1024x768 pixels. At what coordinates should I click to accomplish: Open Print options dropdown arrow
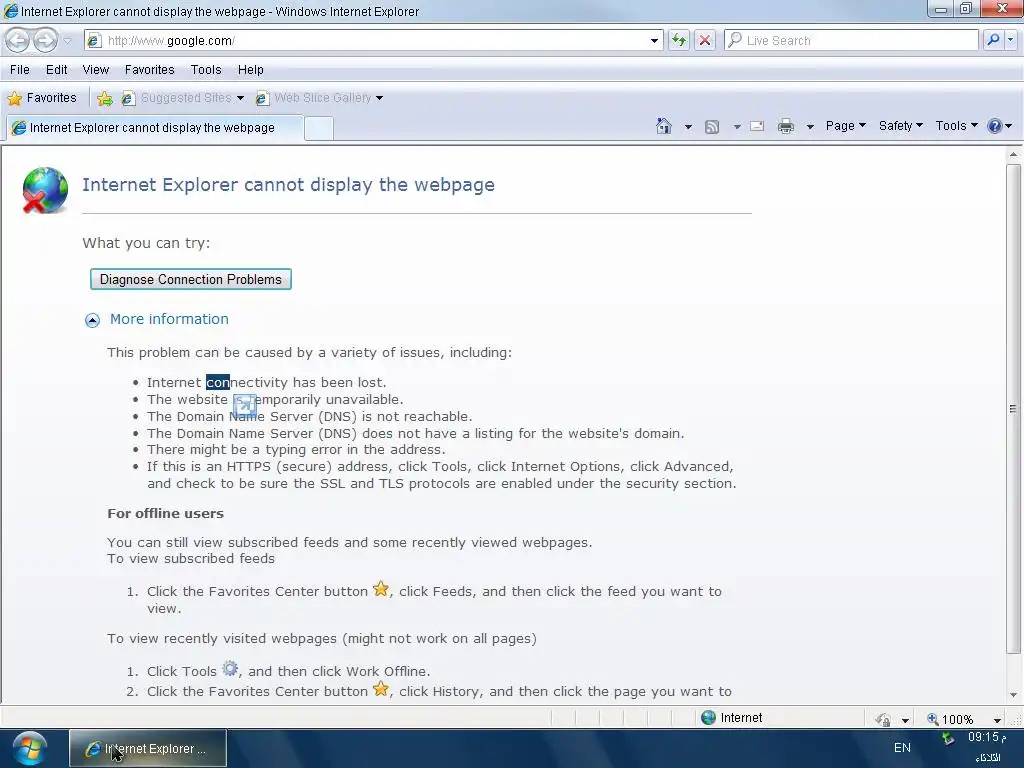[x=810, y=127]
